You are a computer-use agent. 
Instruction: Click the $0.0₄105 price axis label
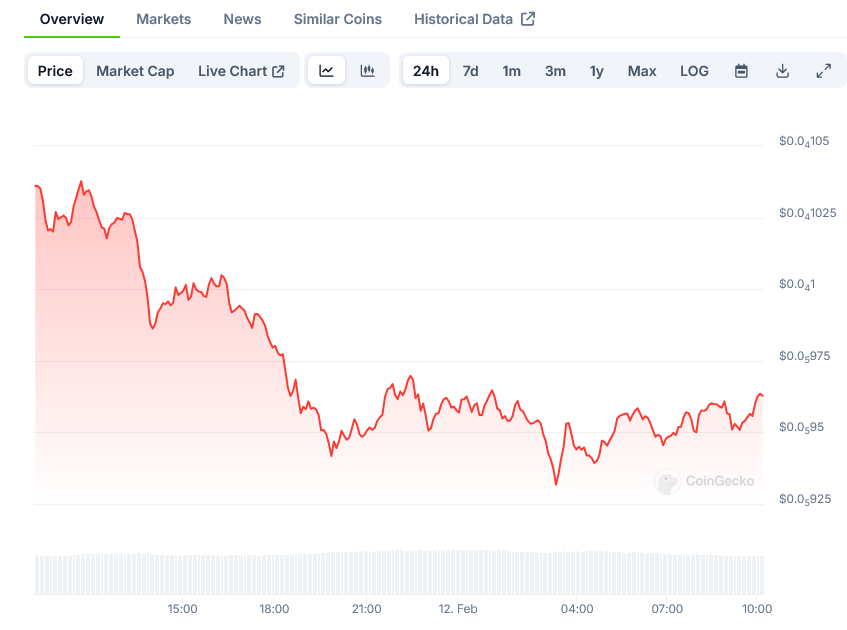pos(804,142)
